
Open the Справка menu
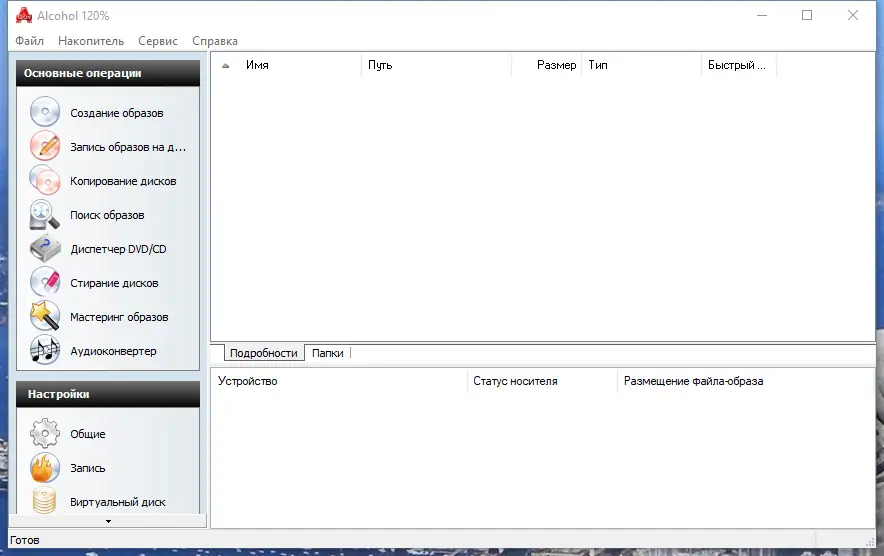[215, 41]
